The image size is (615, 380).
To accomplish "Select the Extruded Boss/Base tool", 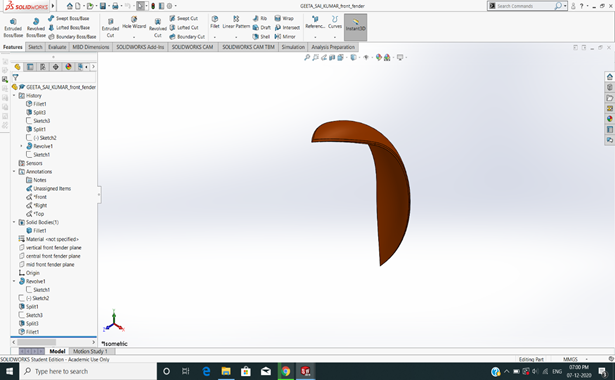I will pyautogui.click(x=13, y=27).
